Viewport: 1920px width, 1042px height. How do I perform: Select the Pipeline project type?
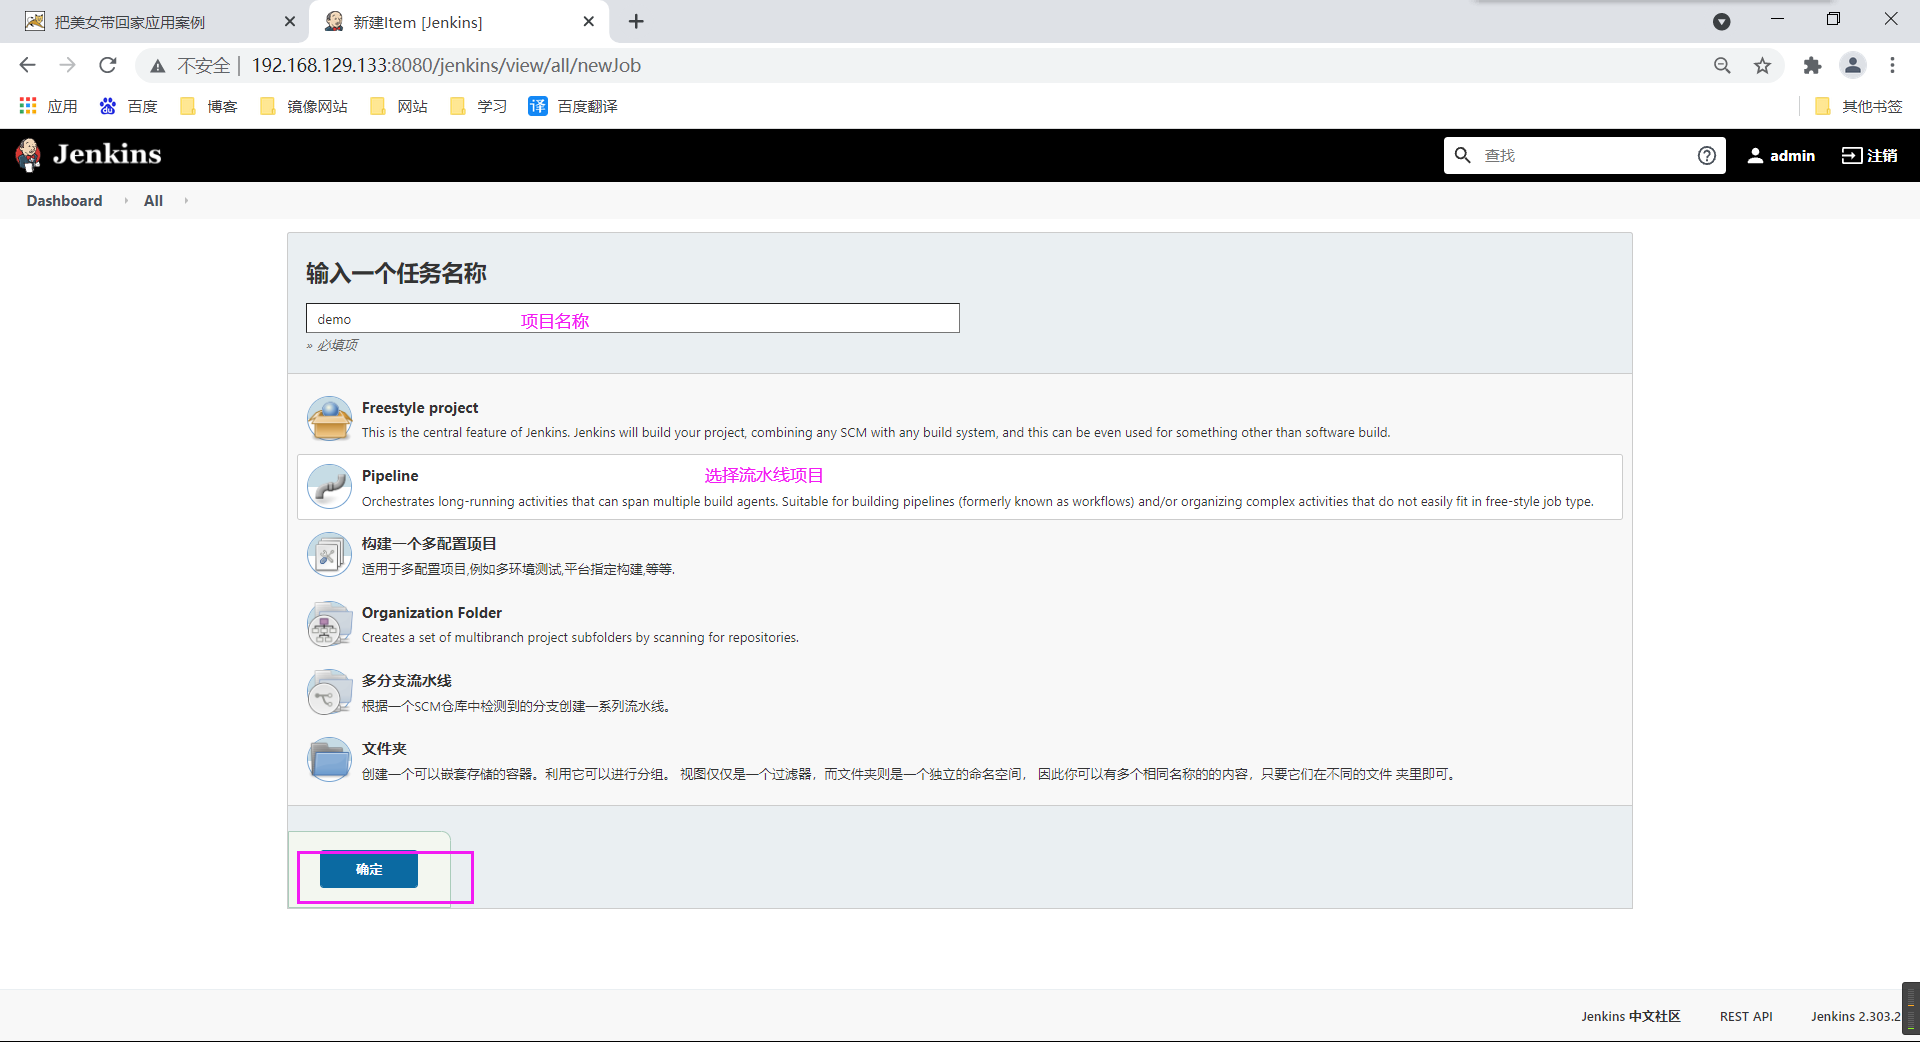pos(959,487)
